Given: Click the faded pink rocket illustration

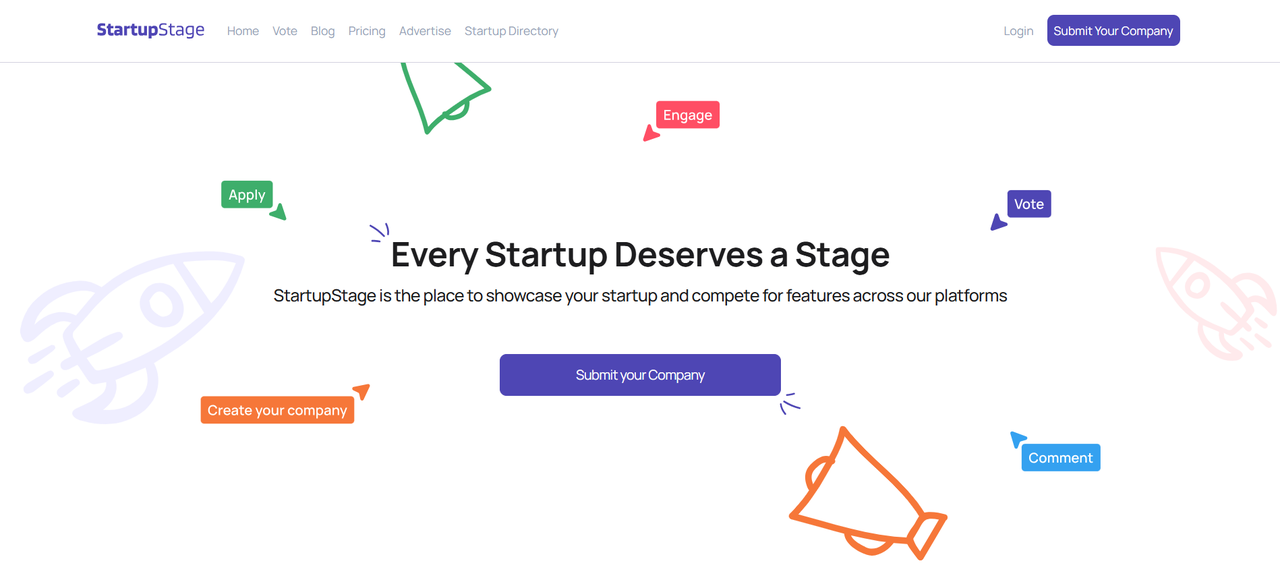Looking at the screenshot, I should (x=1213, y=300).
